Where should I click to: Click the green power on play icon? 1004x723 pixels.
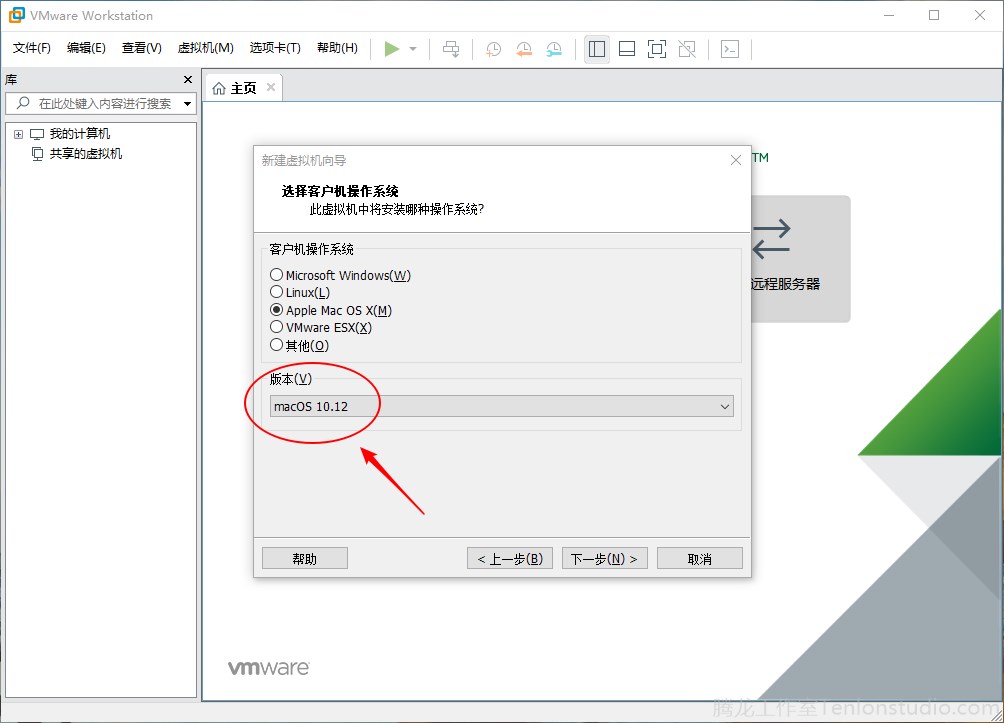pyautogui.click(x=392, y=49)
